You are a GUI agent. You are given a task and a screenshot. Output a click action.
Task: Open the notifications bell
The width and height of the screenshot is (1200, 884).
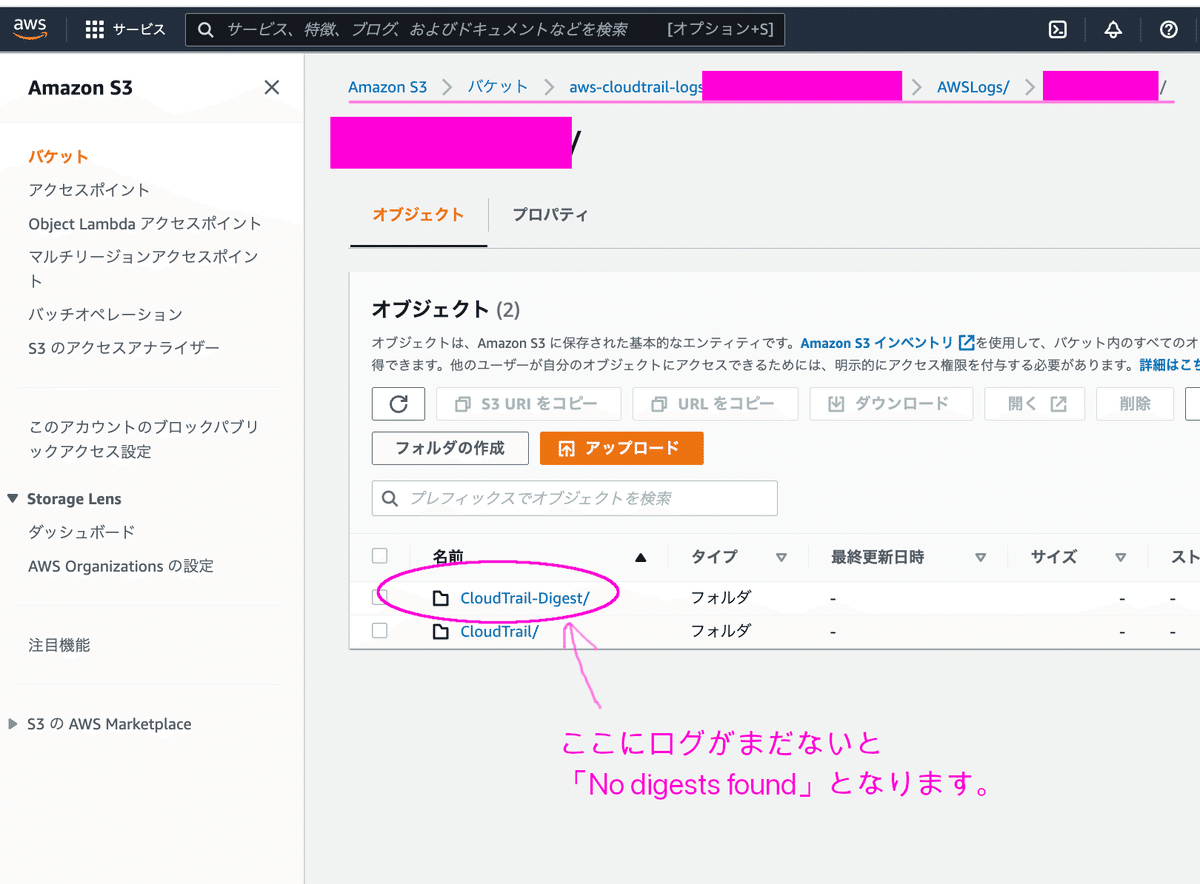[x=1113, y=30]
